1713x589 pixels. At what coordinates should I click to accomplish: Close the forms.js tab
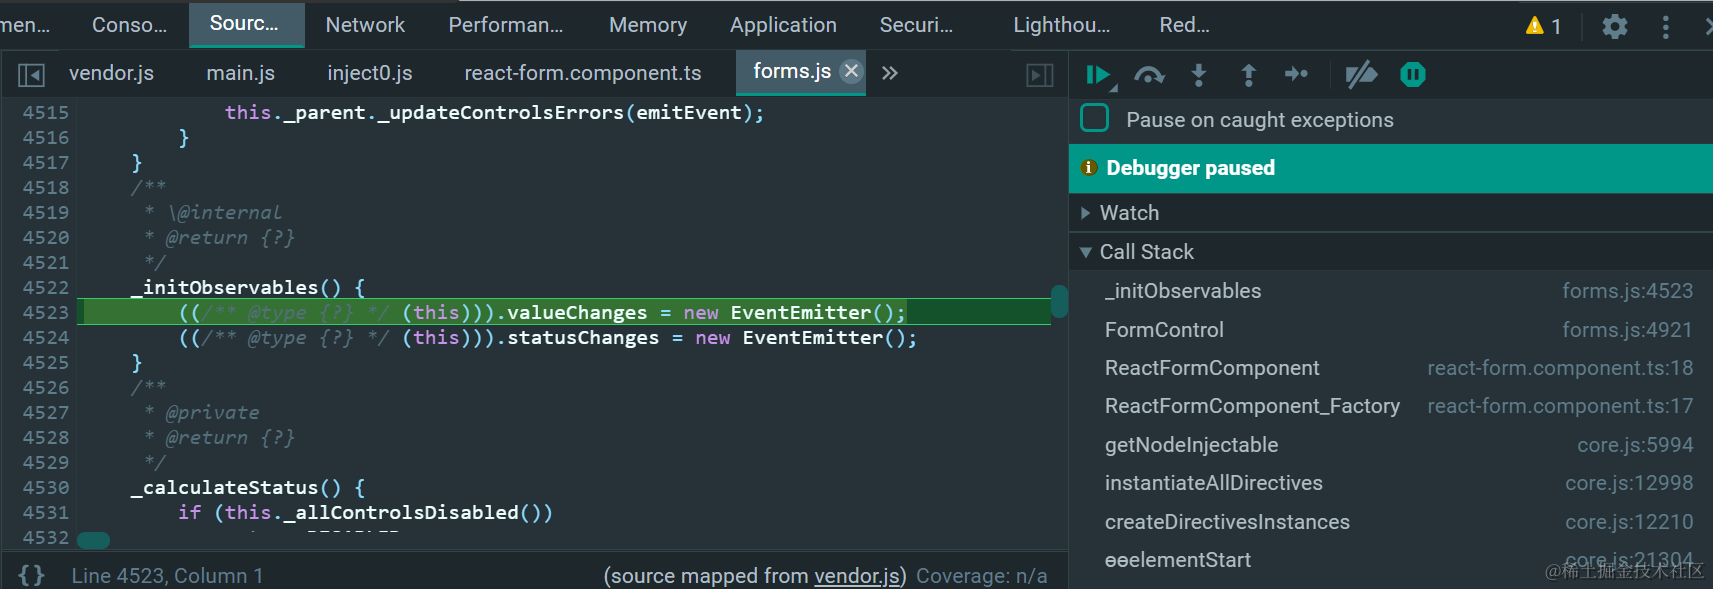click(851, 71)
